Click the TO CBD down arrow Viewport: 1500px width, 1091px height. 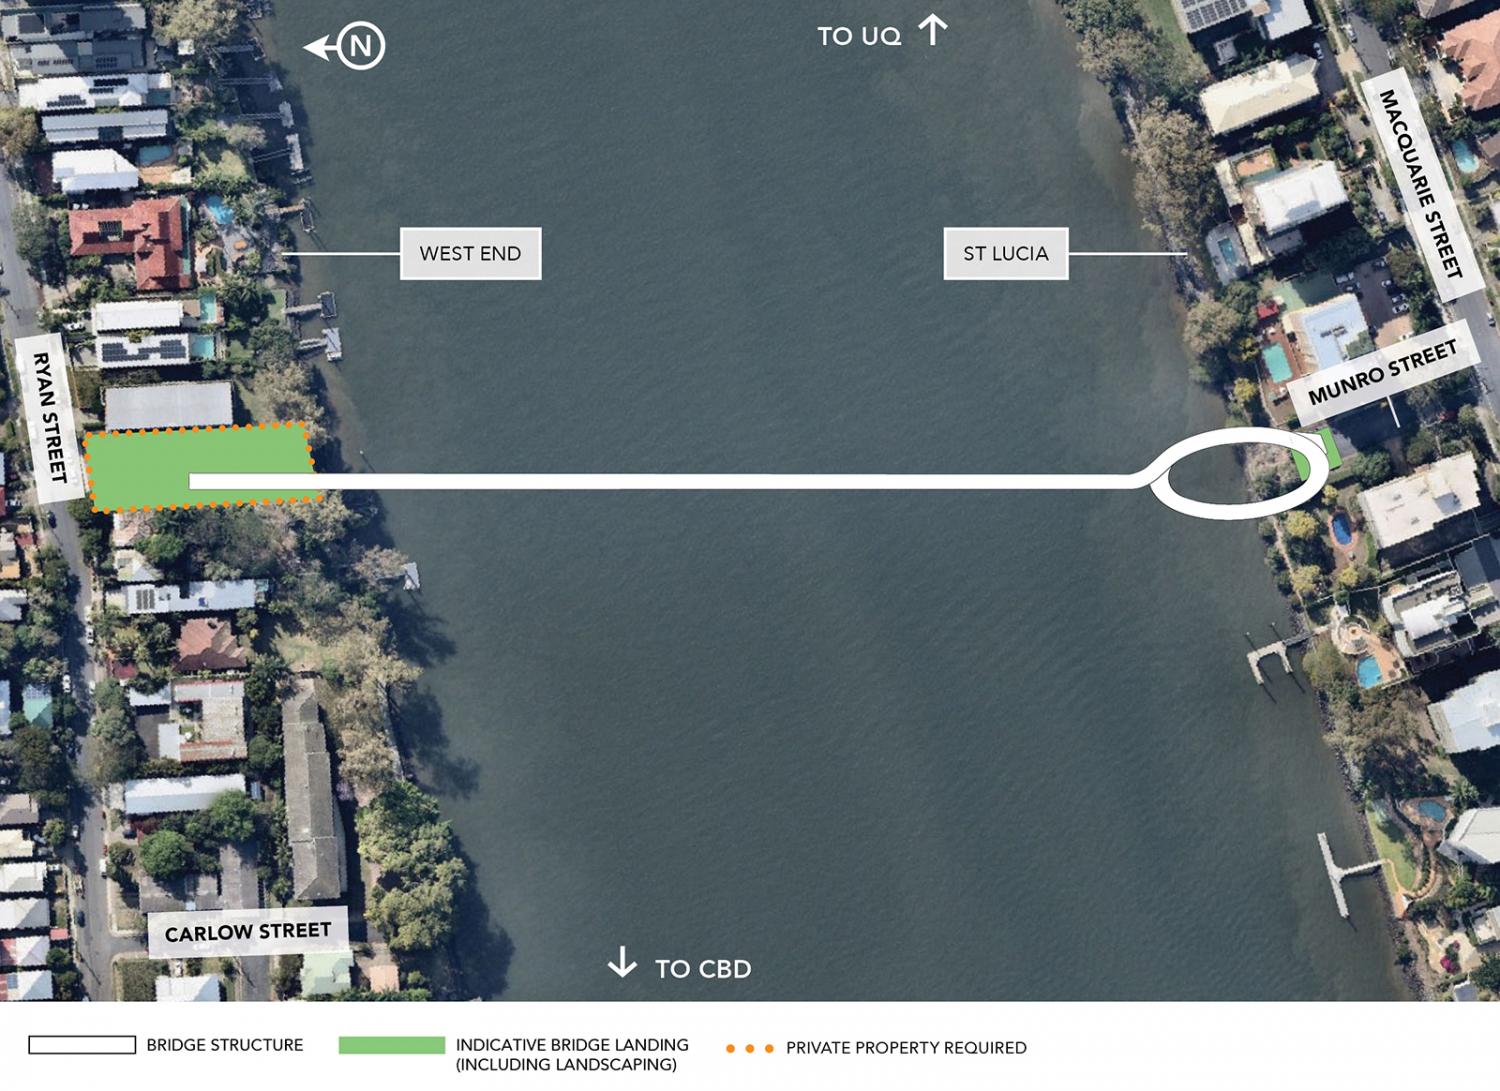[622, 962]
